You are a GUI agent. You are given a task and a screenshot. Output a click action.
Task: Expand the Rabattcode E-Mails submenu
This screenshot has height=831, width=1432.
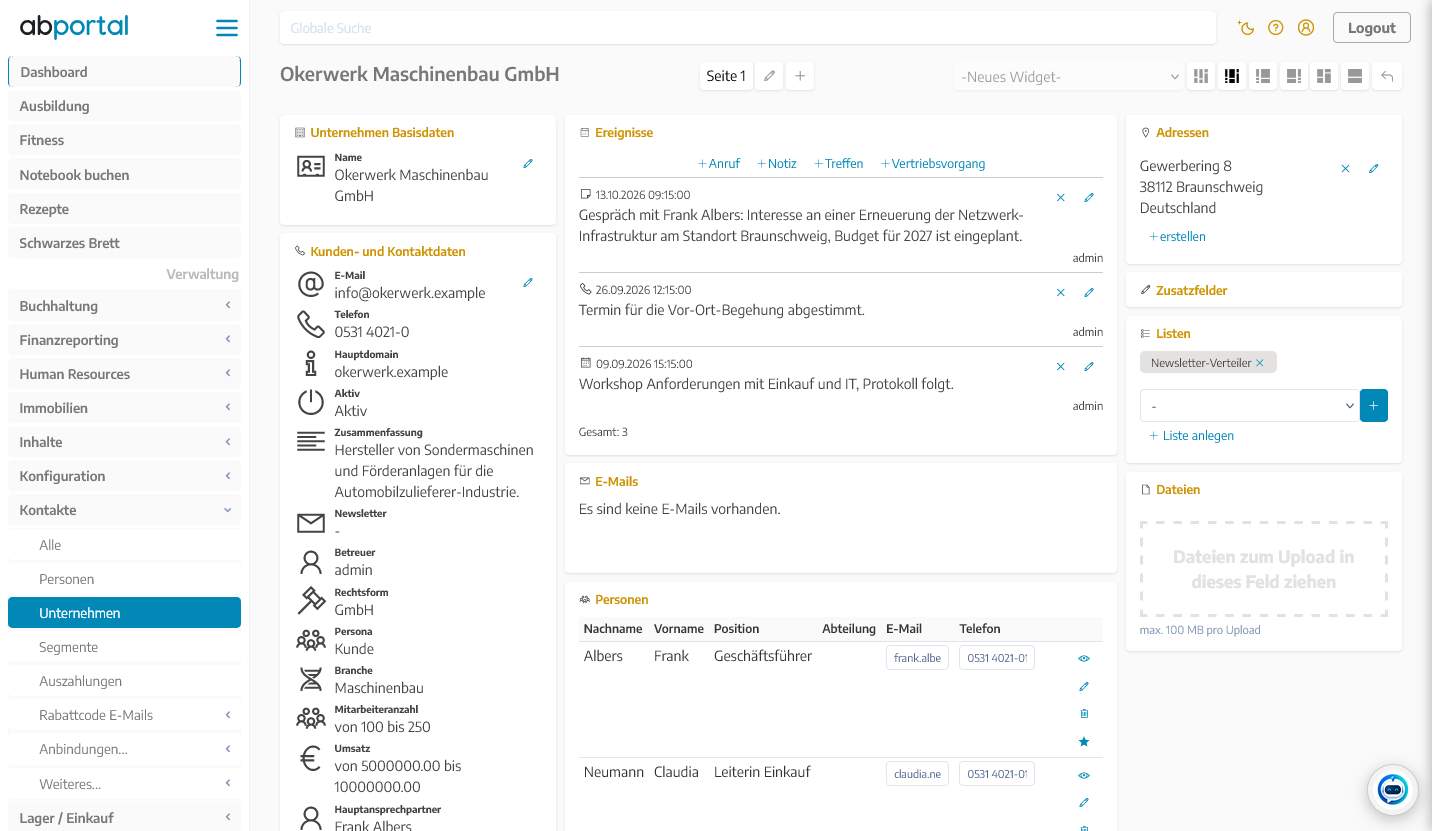pos(124,715)
